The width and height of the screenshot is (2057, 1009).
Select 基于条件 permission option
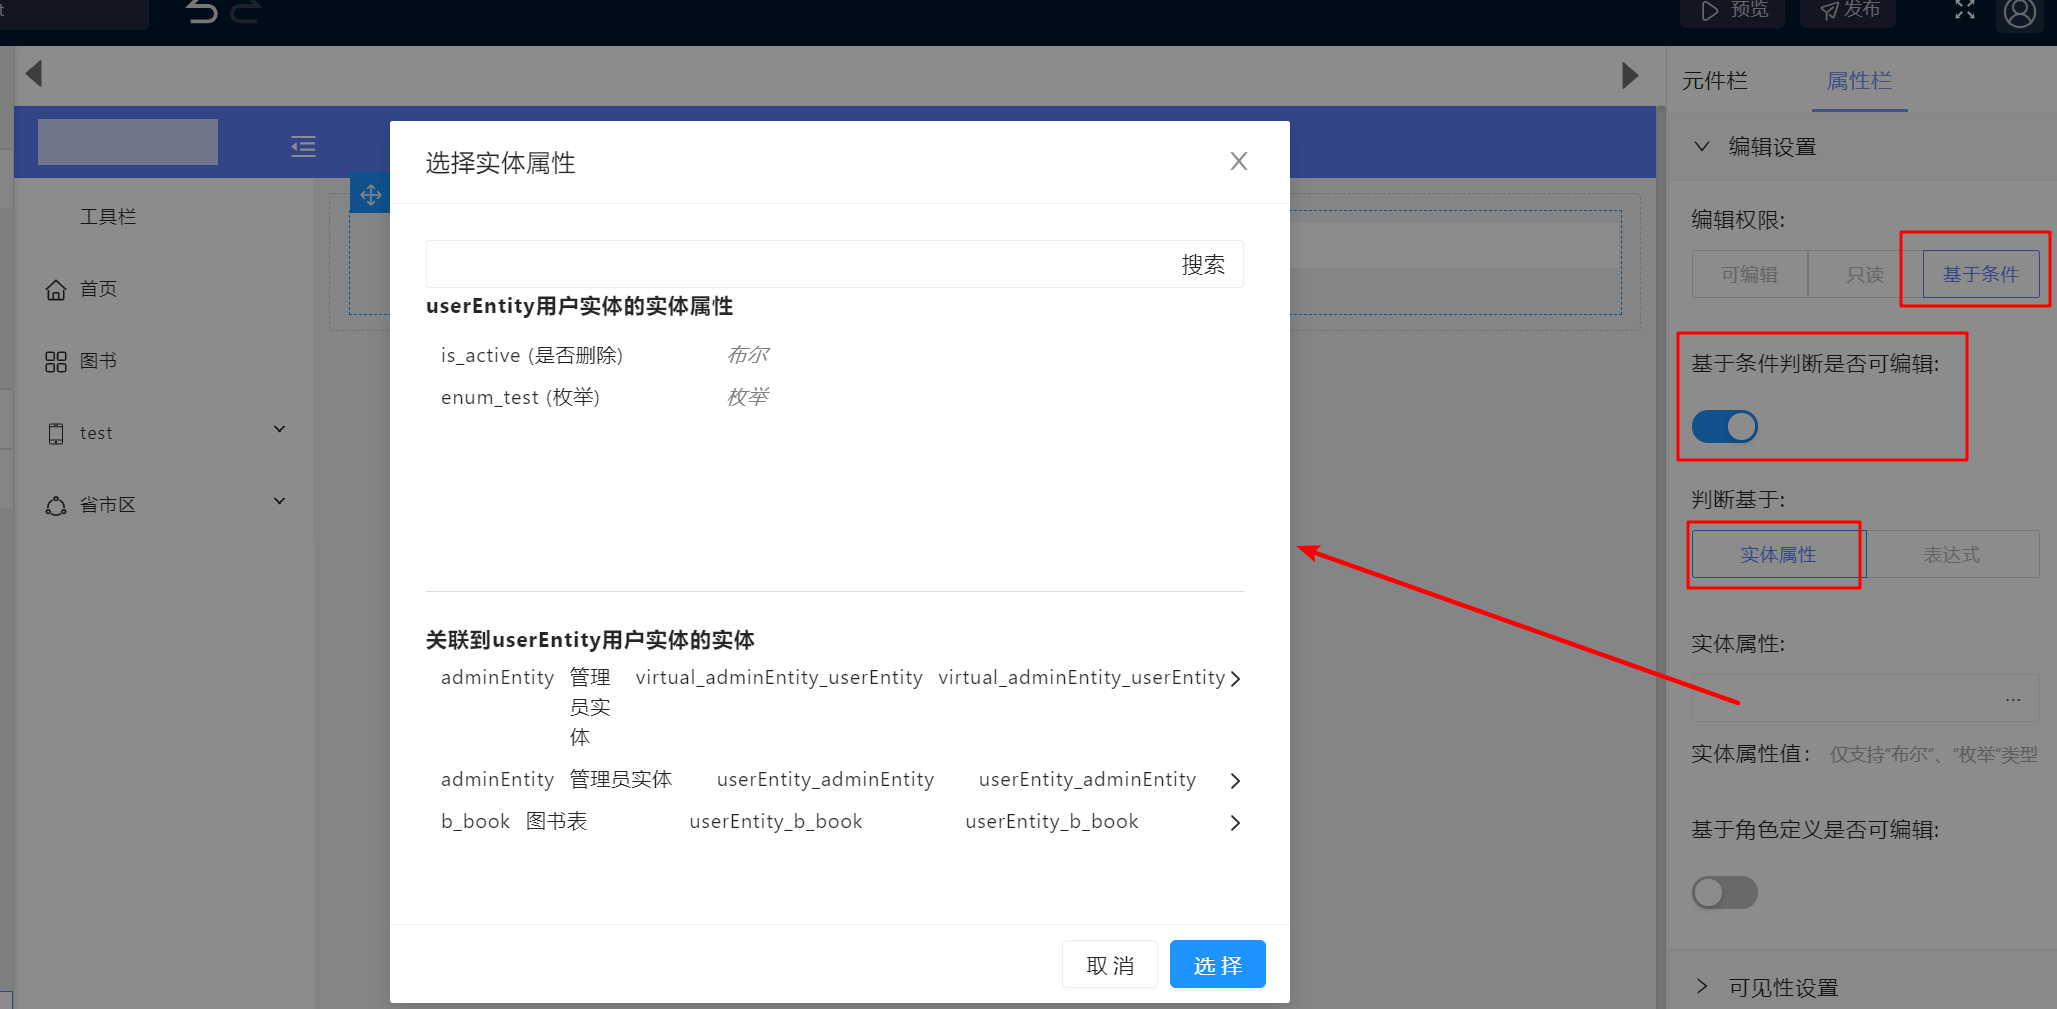tap(1981, 274)
